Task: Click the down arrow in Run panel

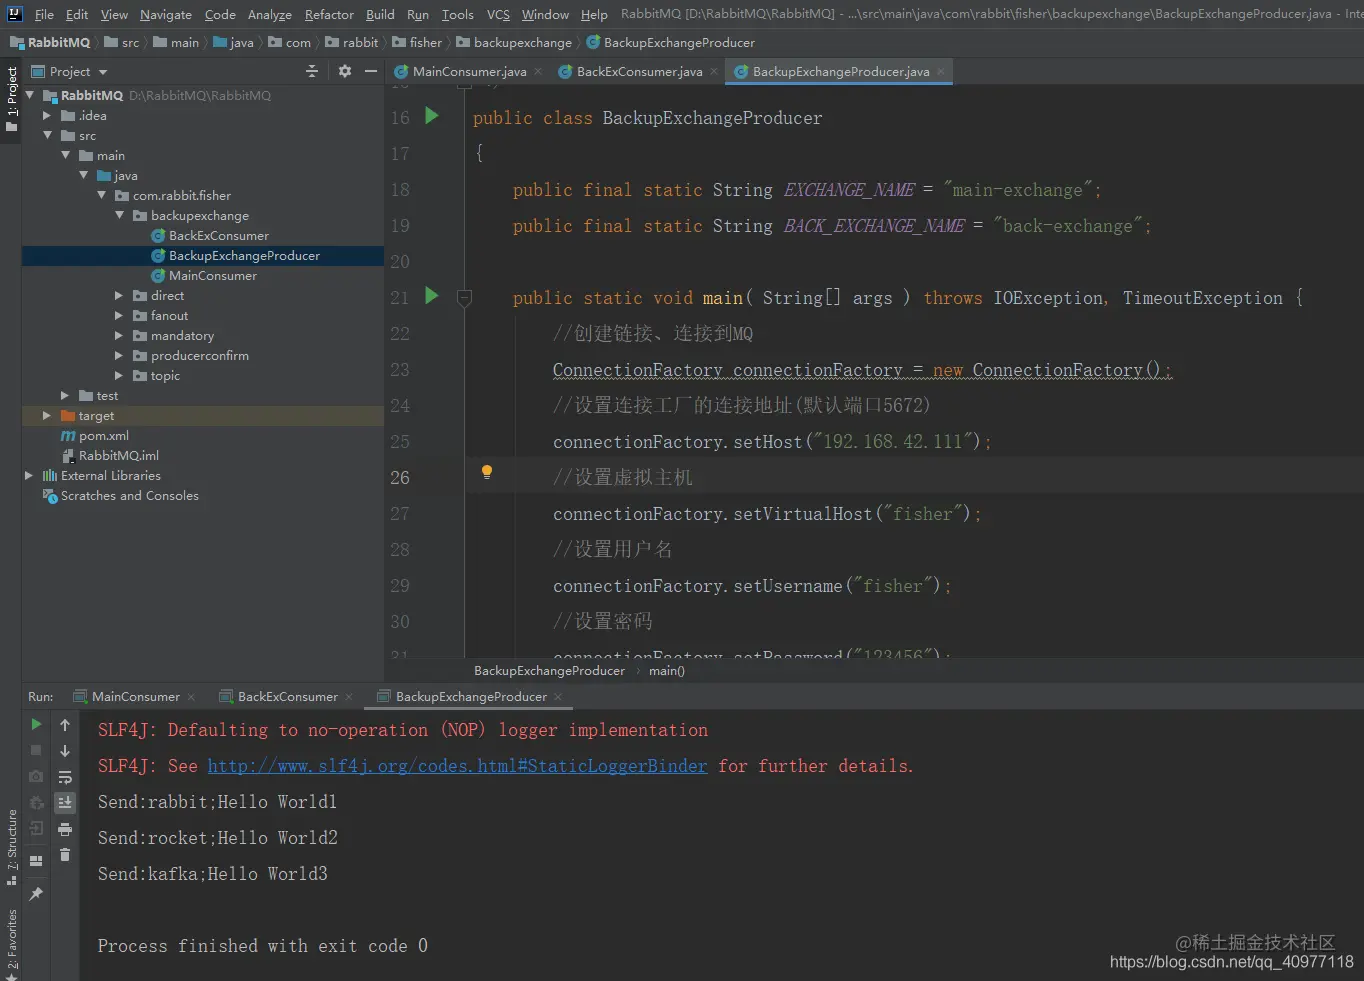Action: [65, 750]
